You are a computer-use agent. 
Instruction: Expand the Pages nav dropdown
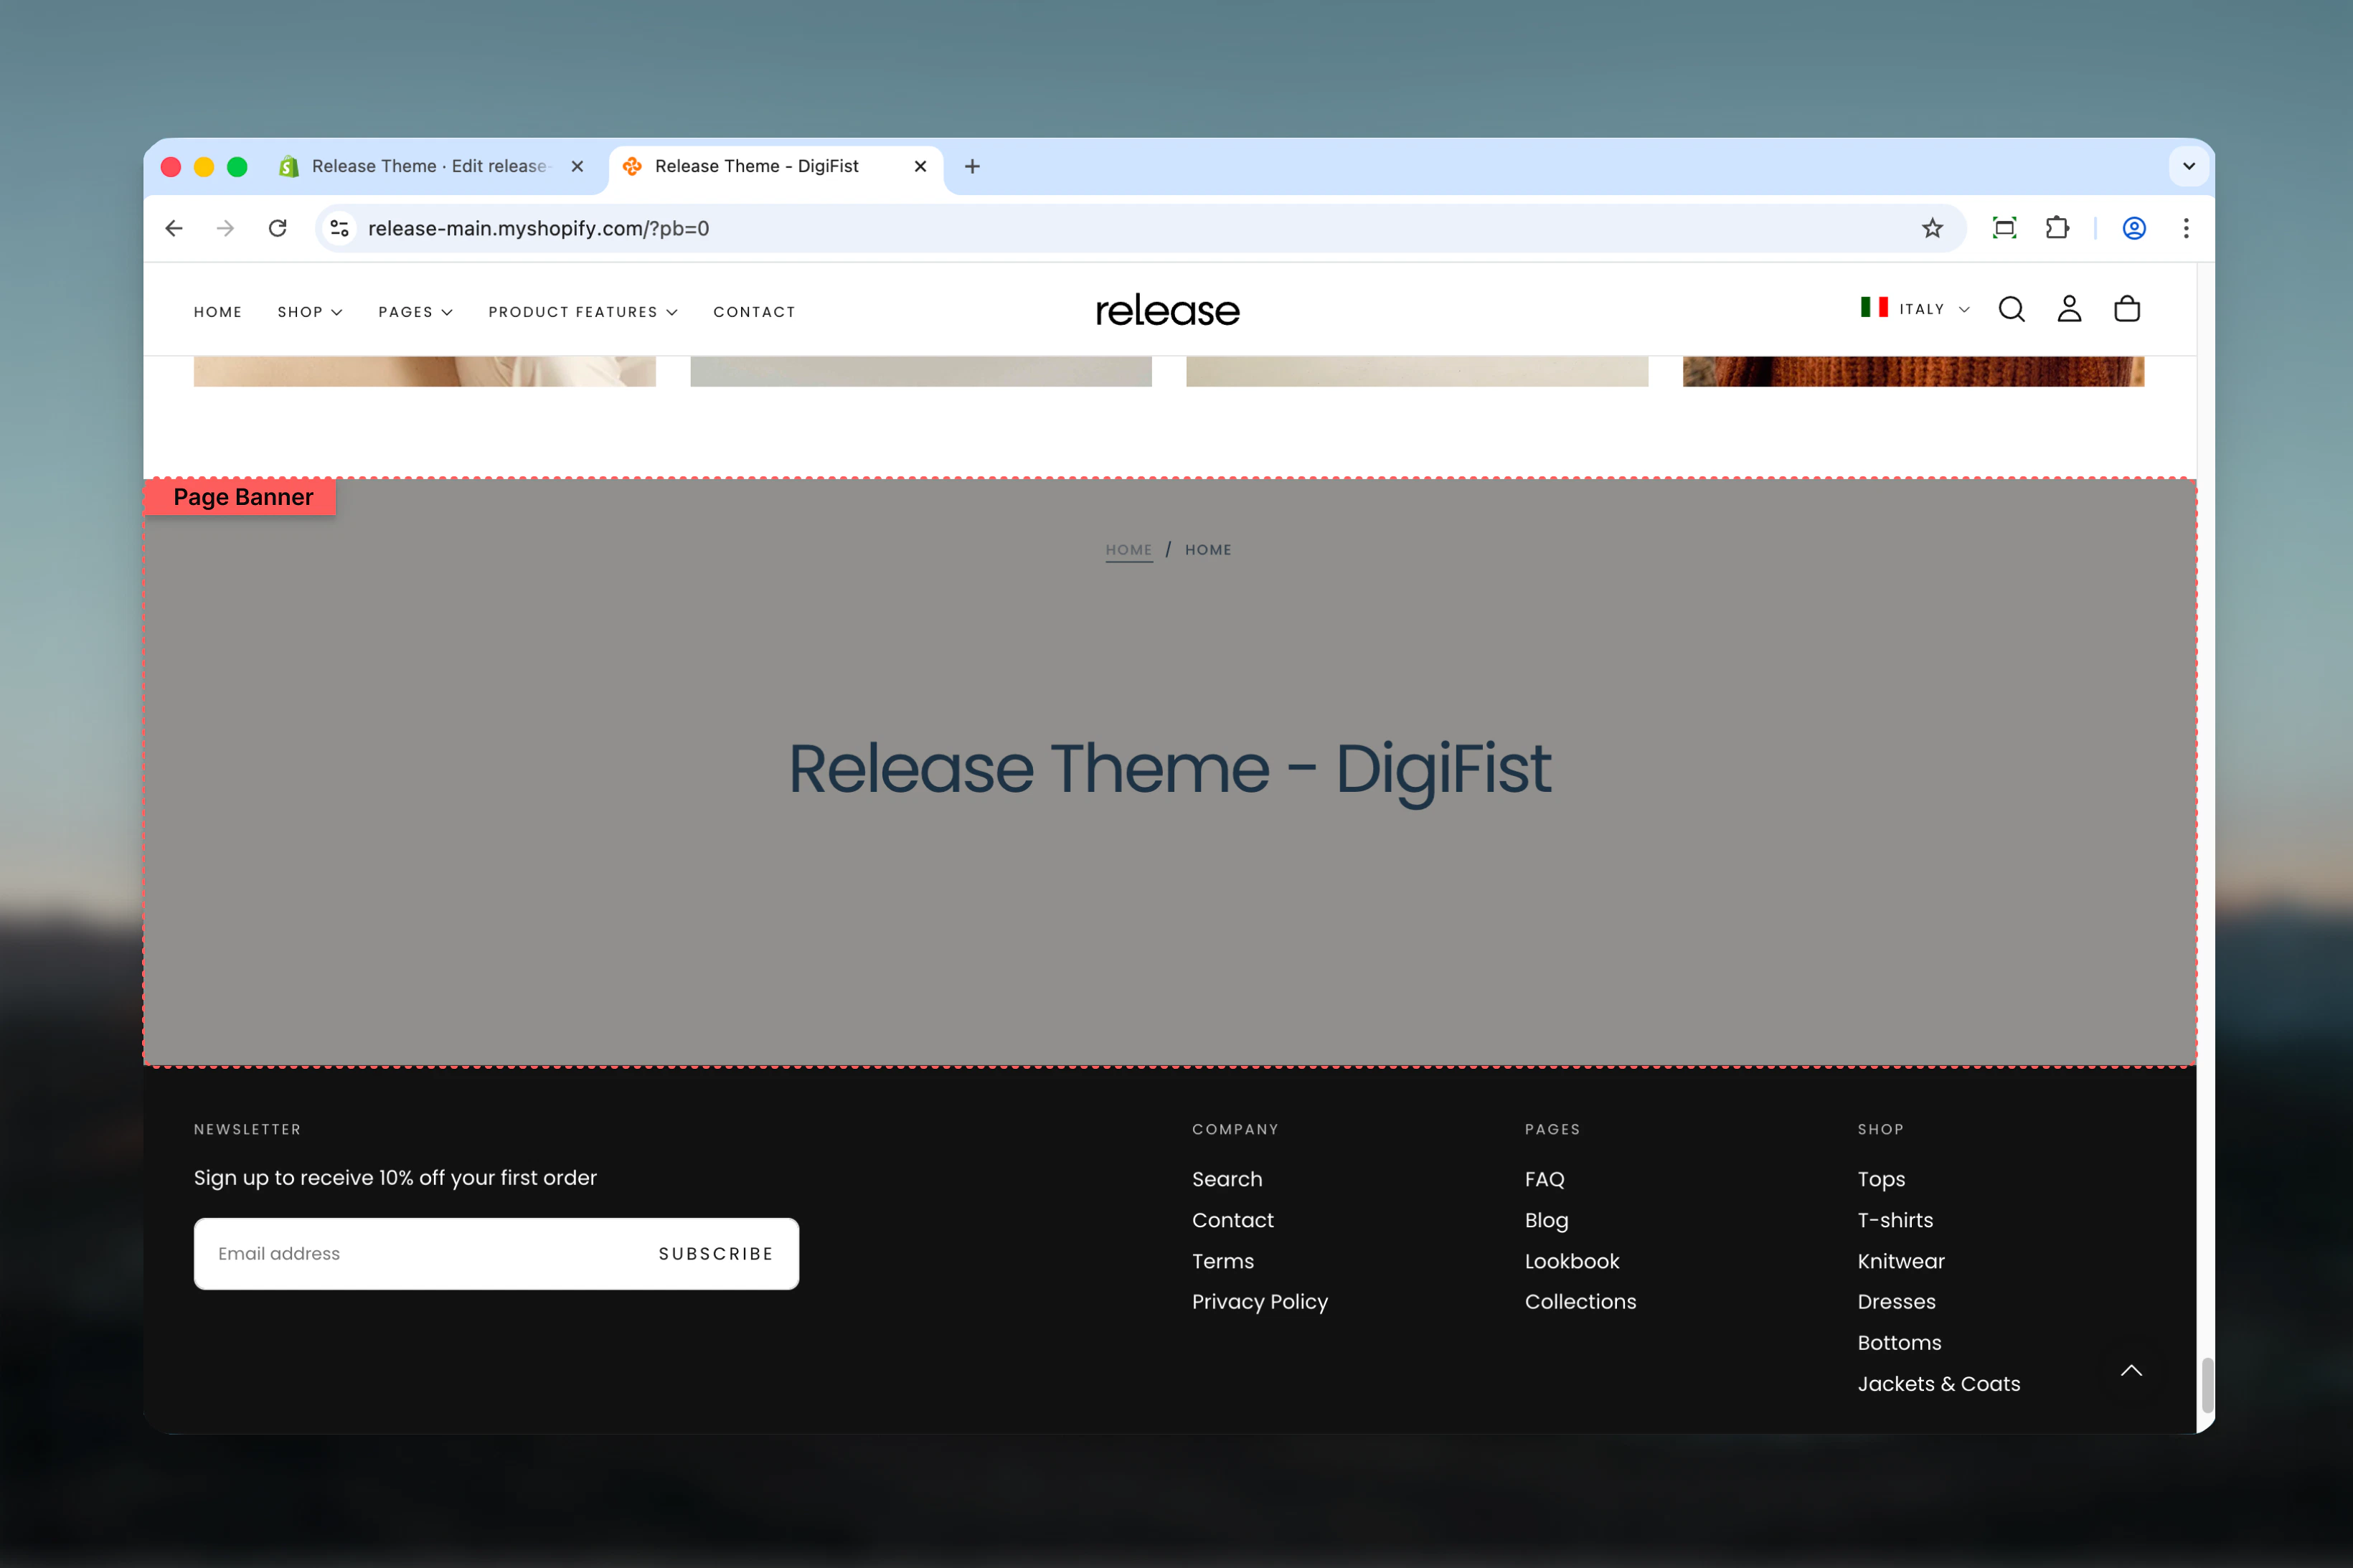tap(415, 312)
